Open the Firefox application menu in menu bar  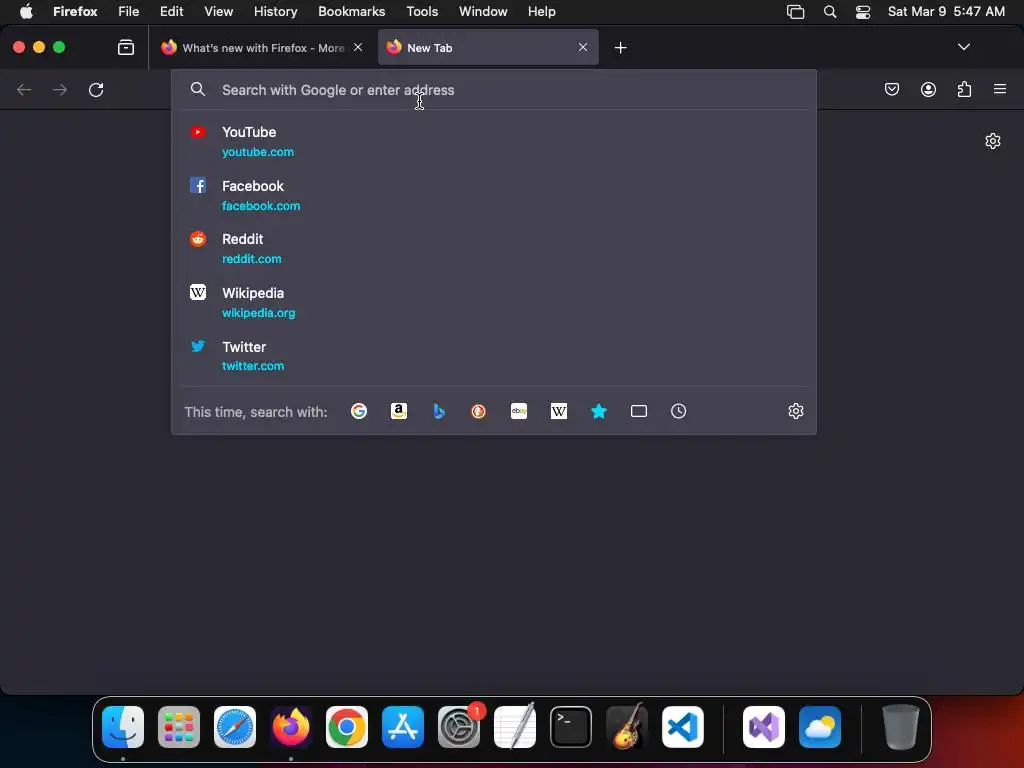(75, 11)
